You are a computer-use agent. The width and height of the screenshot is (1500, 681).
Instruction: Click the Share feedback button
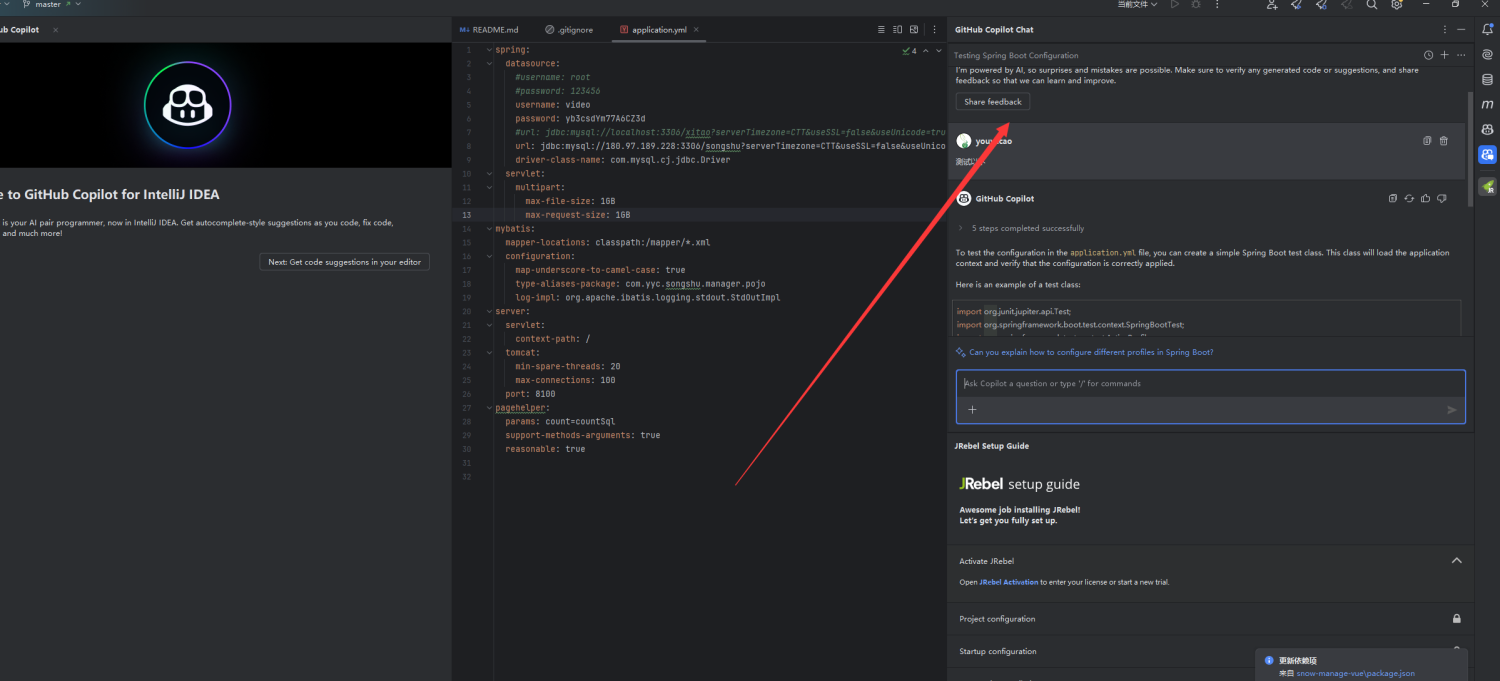992,101
